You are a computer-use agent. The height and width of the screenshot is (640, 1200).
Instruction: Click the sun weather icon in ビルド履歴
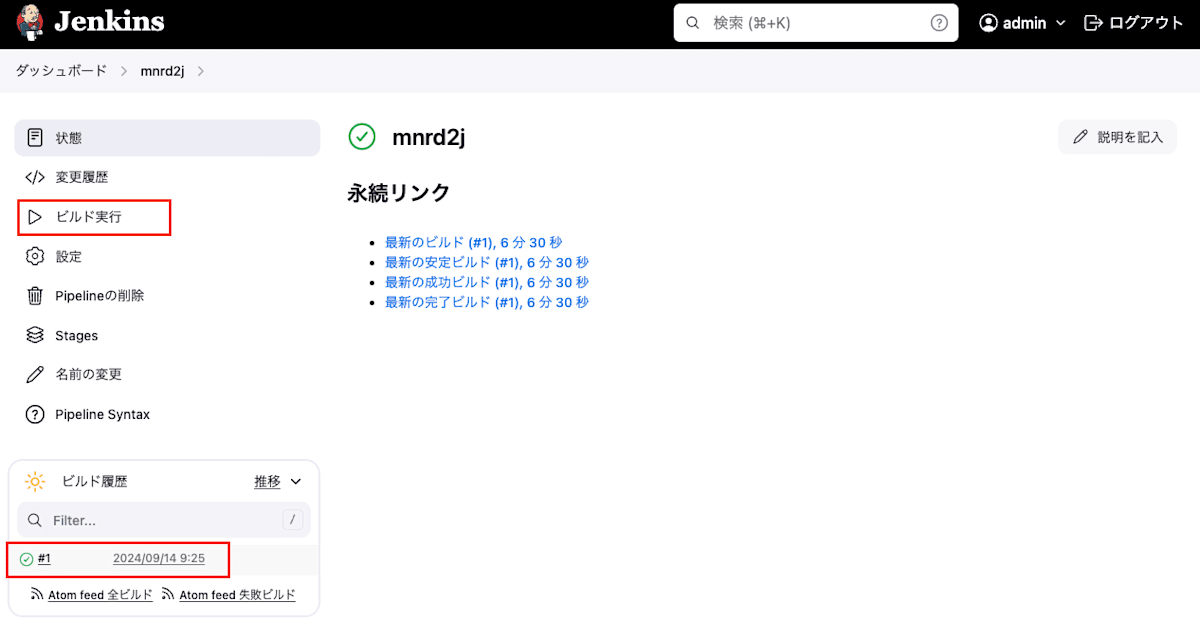click(35, 482)
